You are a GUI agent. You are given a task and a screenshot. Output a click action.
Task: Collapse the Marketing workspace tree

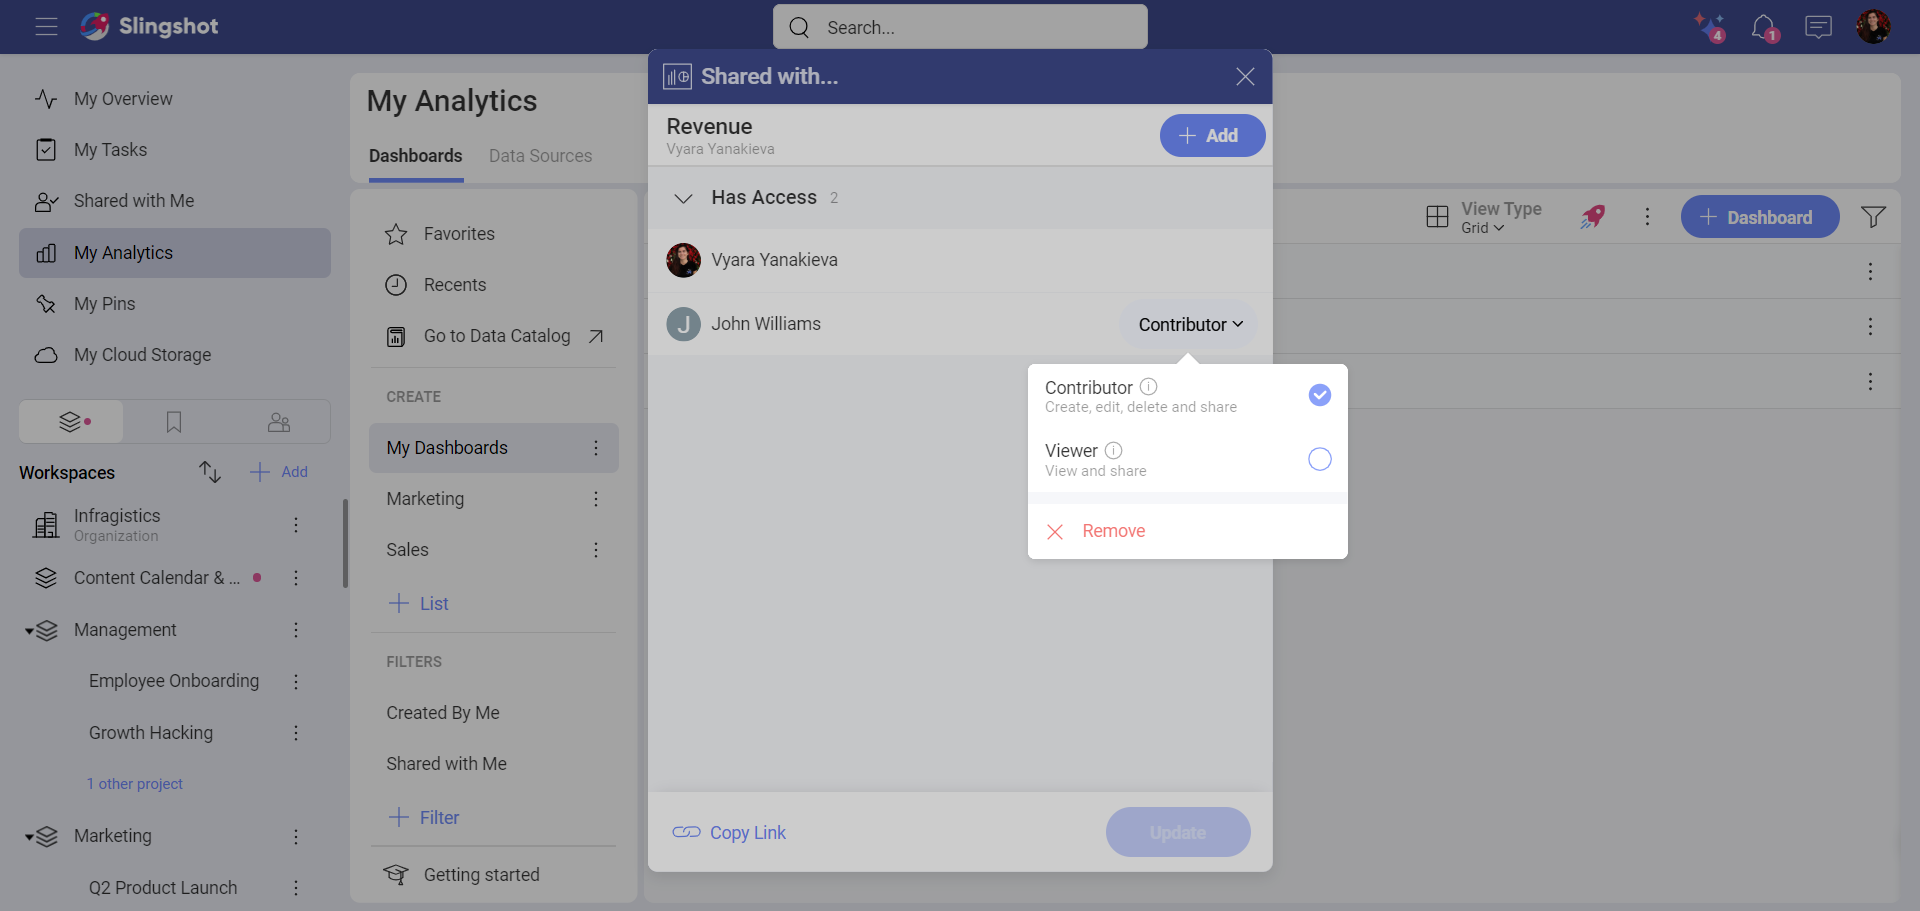point(30,837)
